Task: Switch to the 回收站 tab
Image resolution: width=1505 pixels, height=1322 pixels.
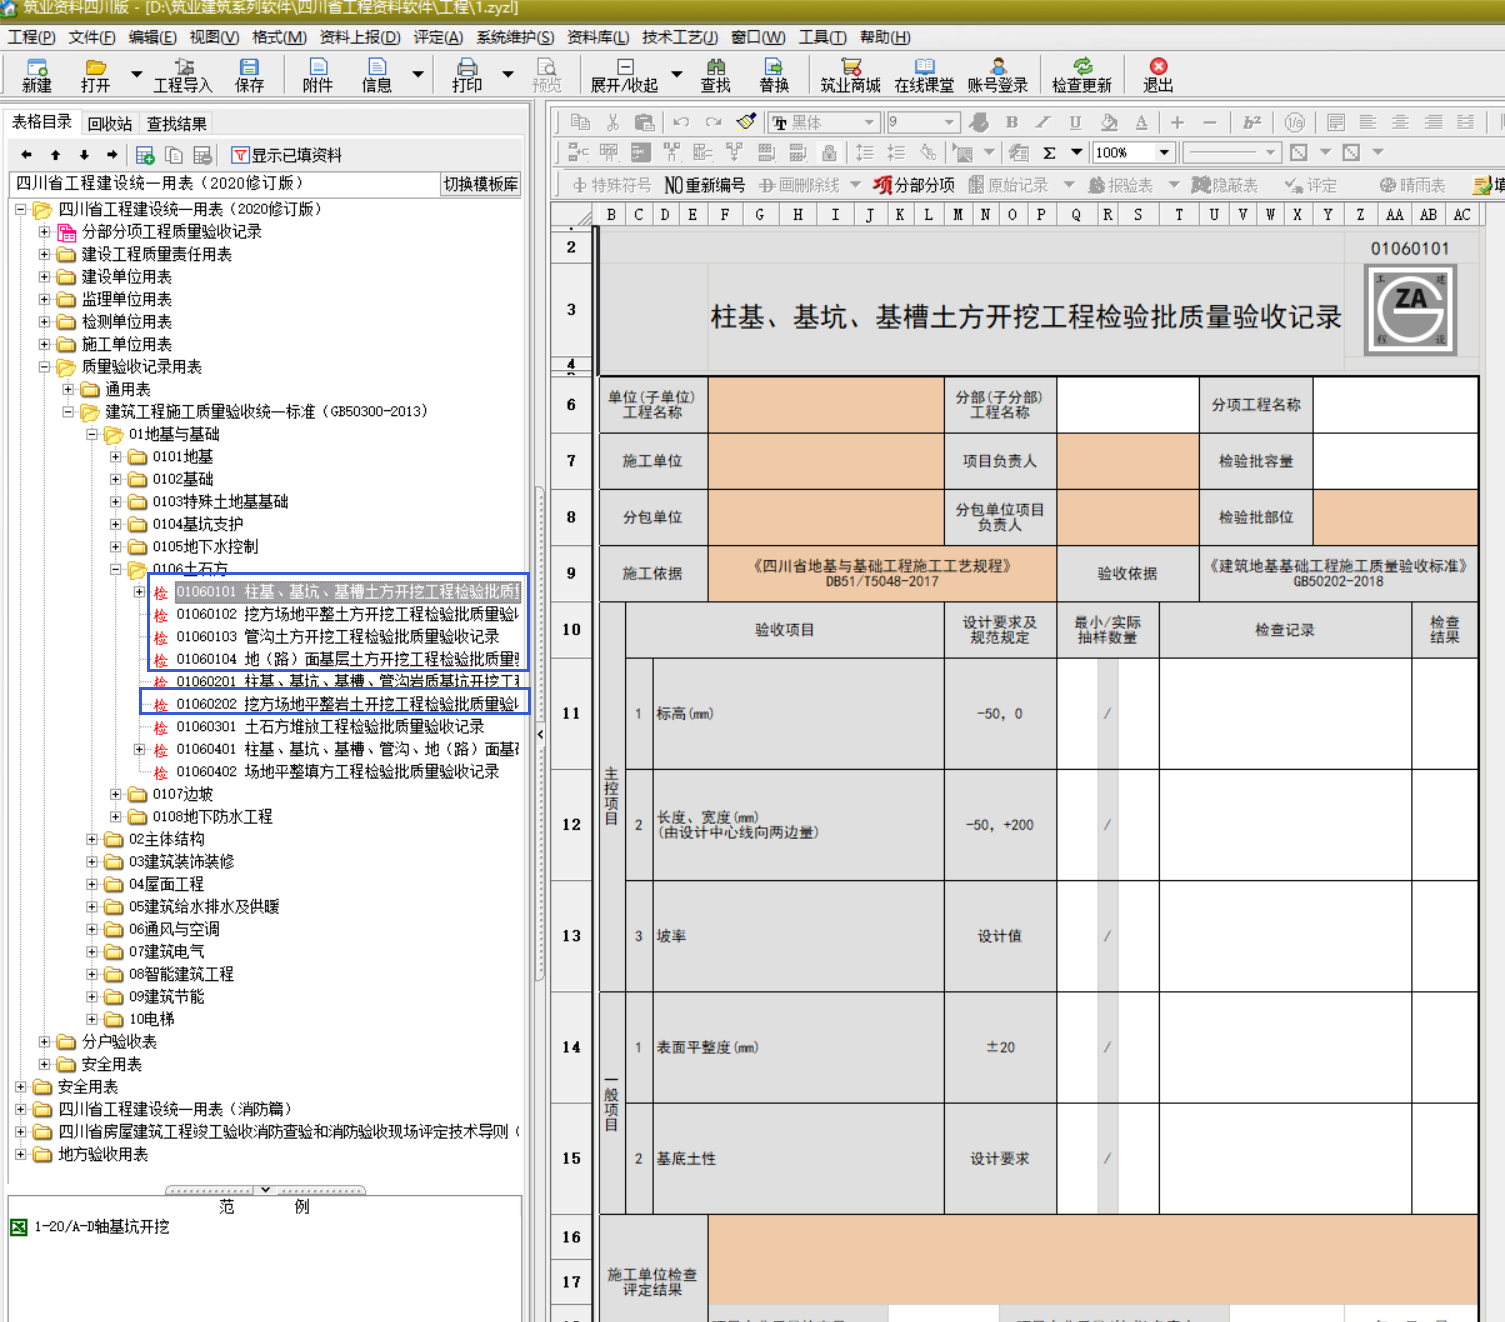Action: pyautogui.click(x=109, y=124)
